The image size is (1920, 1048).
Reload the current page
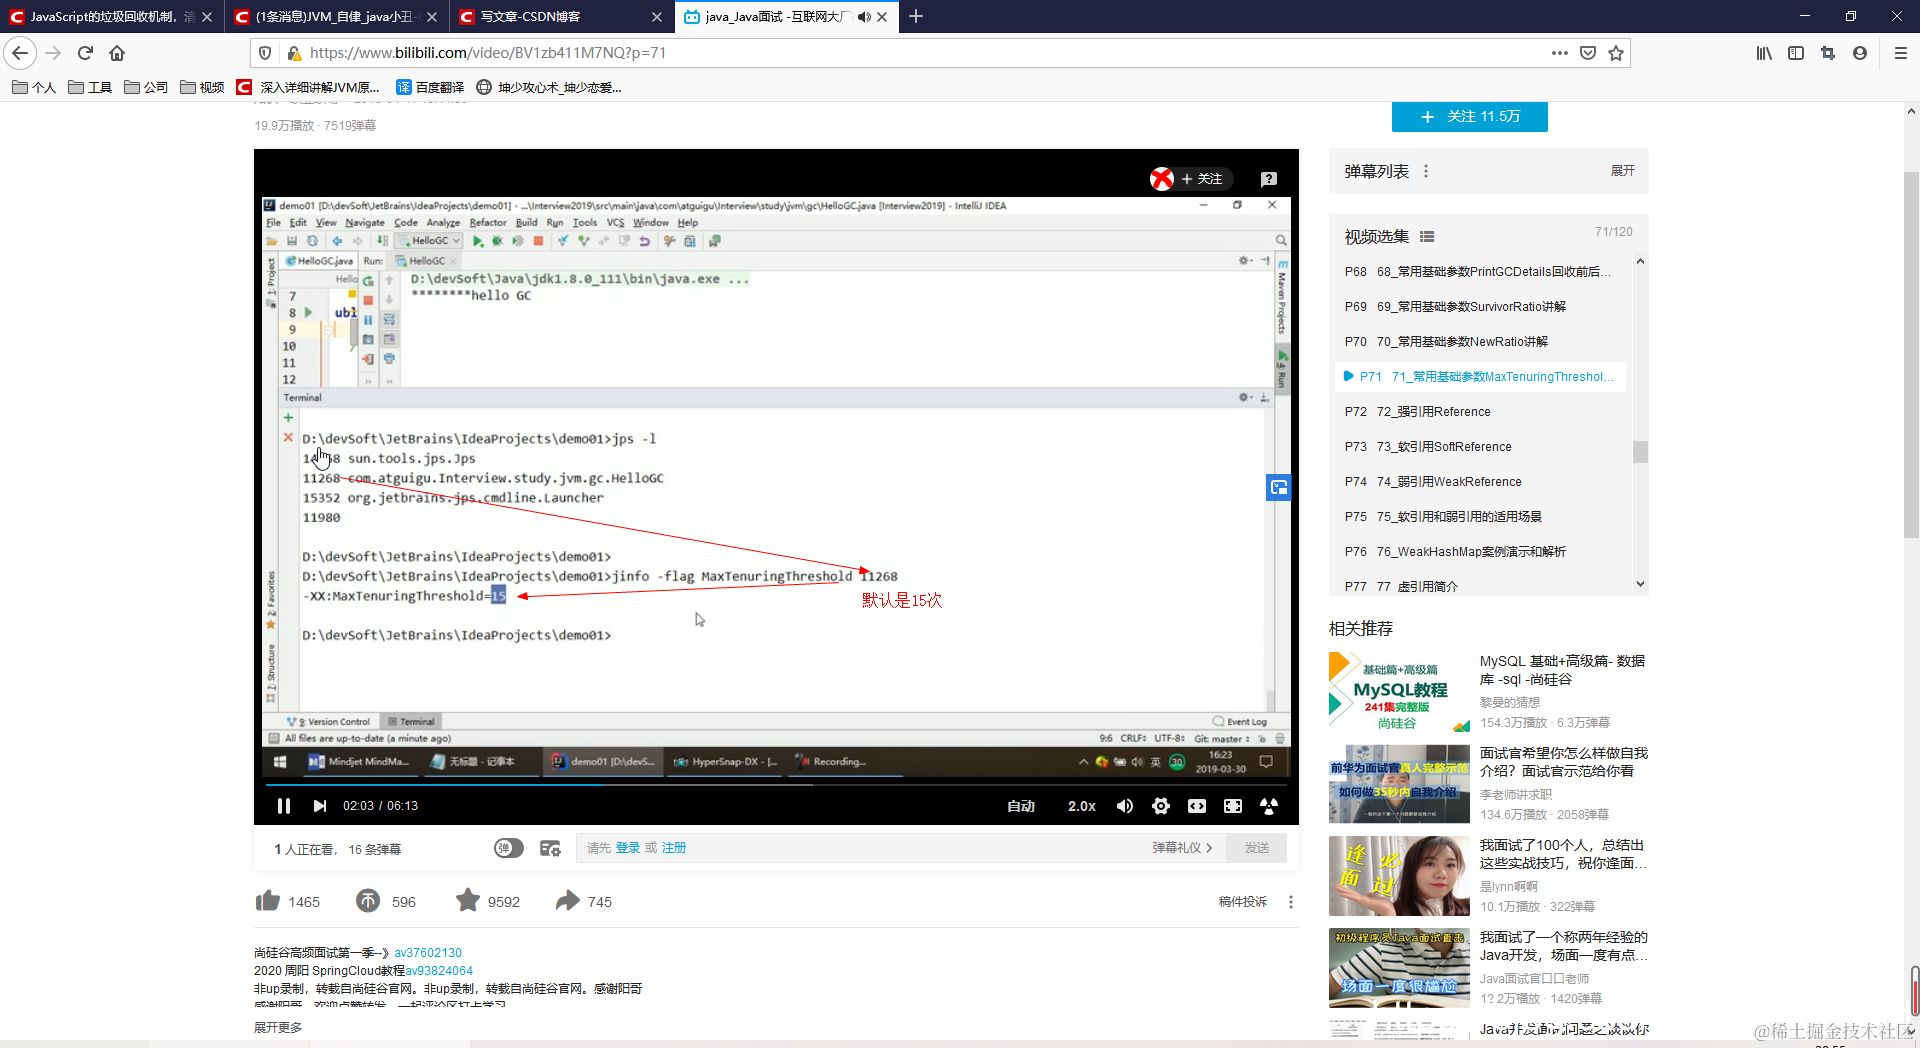pyautogui.click(x=85, y=53)
